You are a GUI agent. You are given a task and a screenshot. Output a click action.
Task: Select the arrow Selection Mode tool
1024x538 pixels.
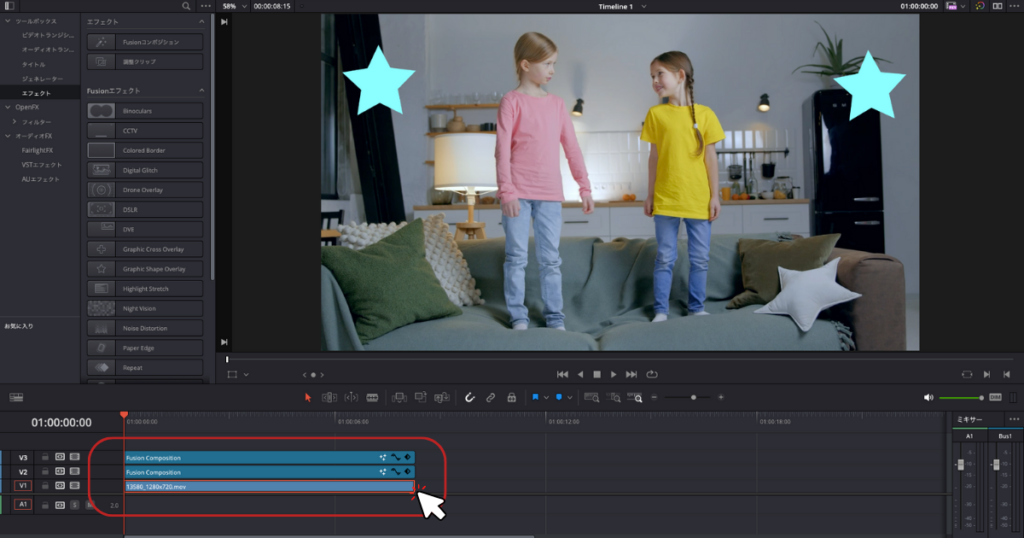[308, 397]
